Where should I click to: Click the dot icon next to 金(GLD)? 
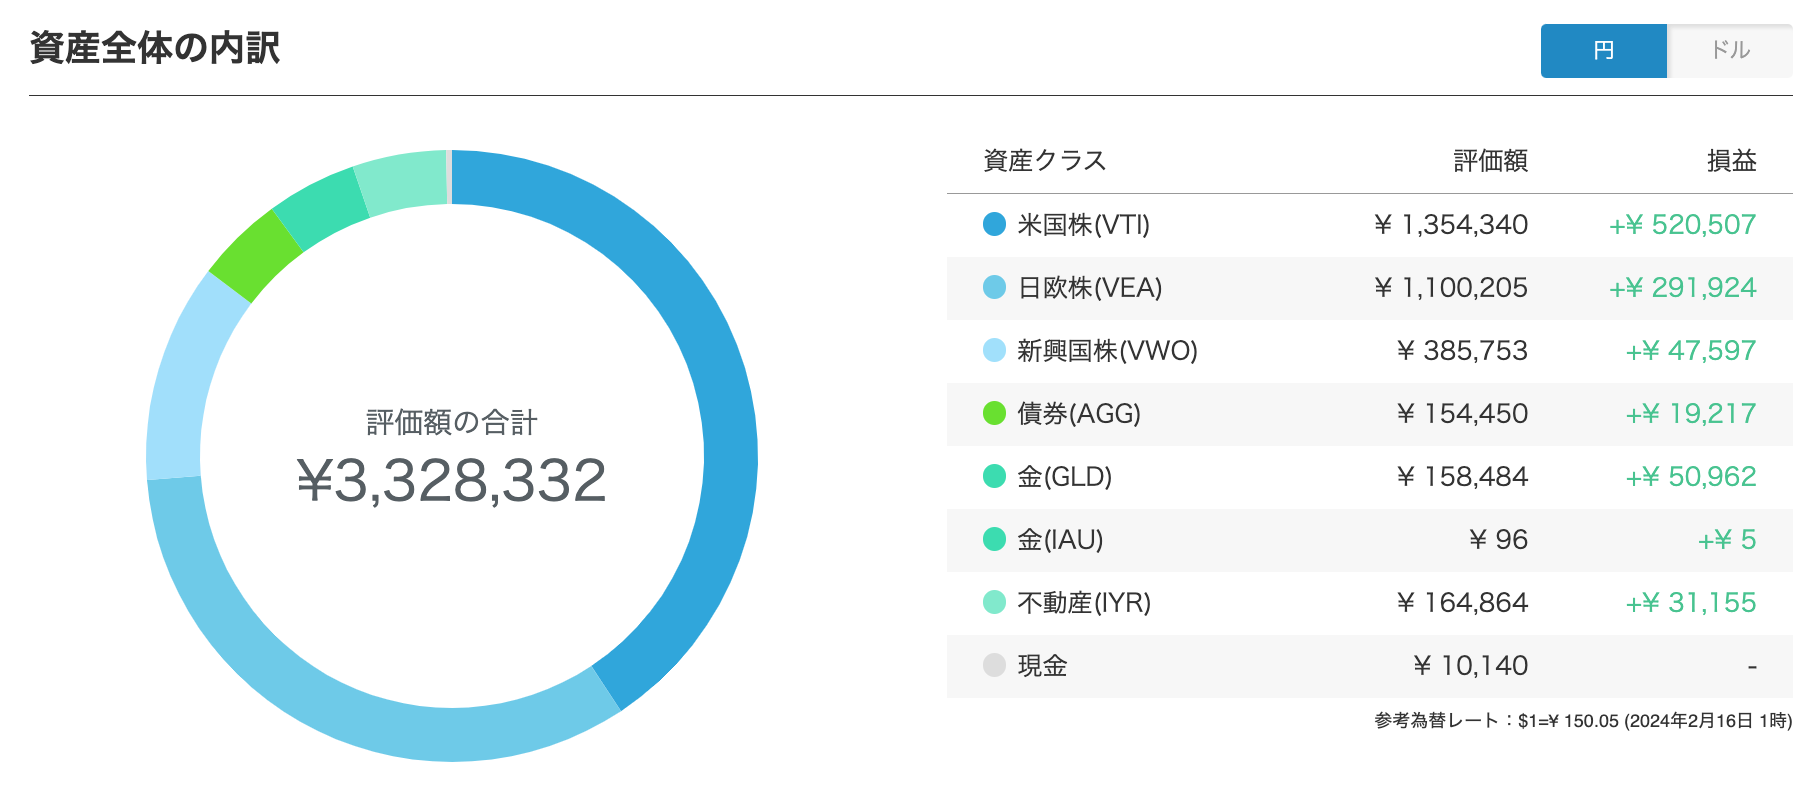click(x=992, y=477)
